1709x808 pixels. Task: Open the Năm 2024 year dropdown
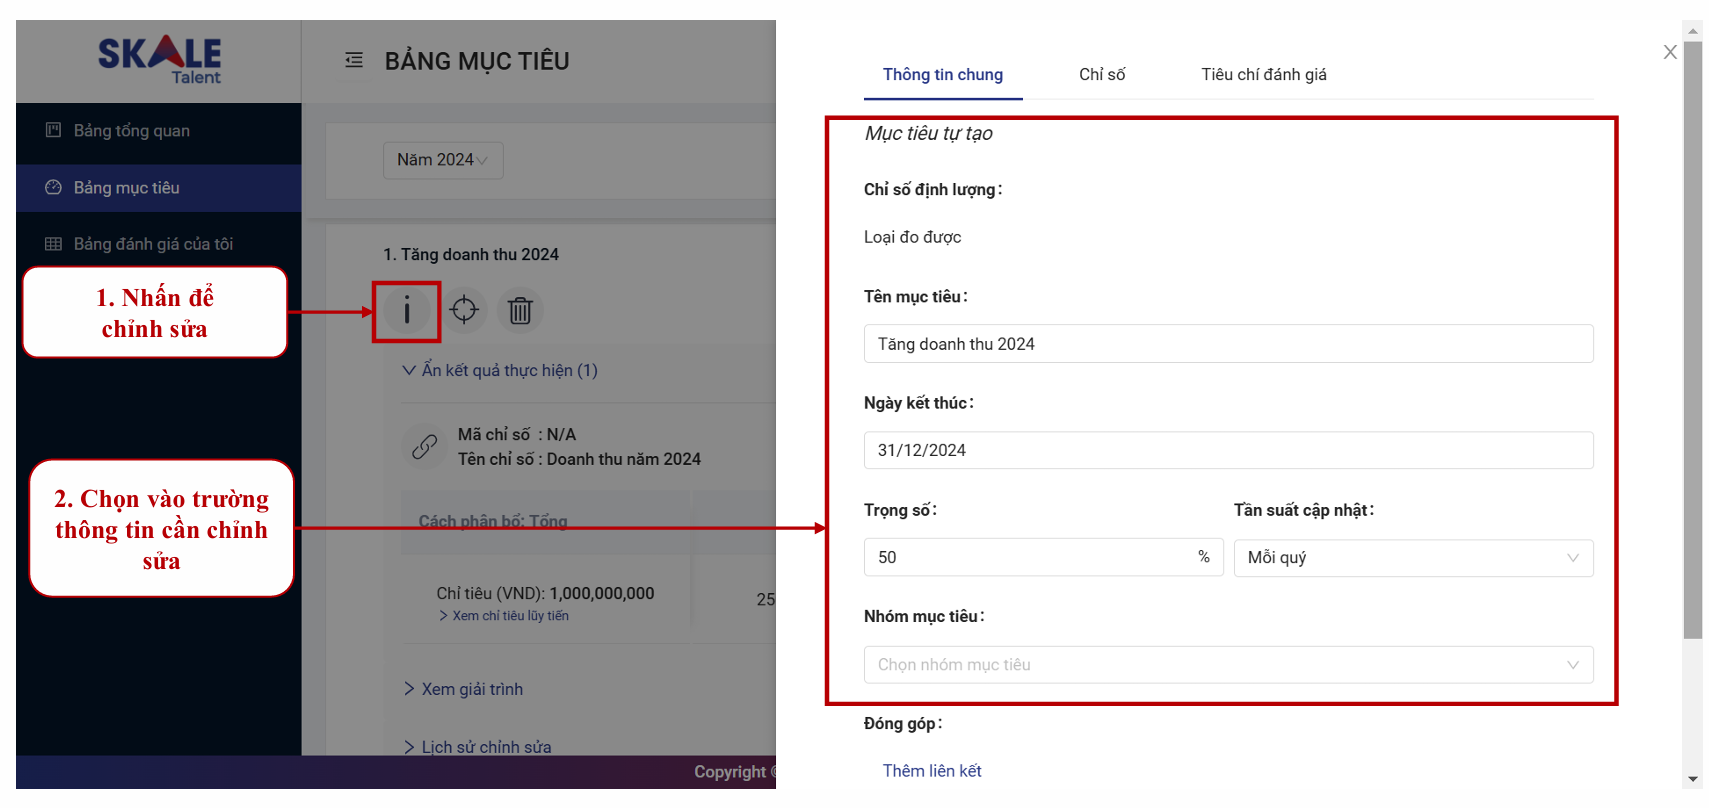click(x=442, y=160)
